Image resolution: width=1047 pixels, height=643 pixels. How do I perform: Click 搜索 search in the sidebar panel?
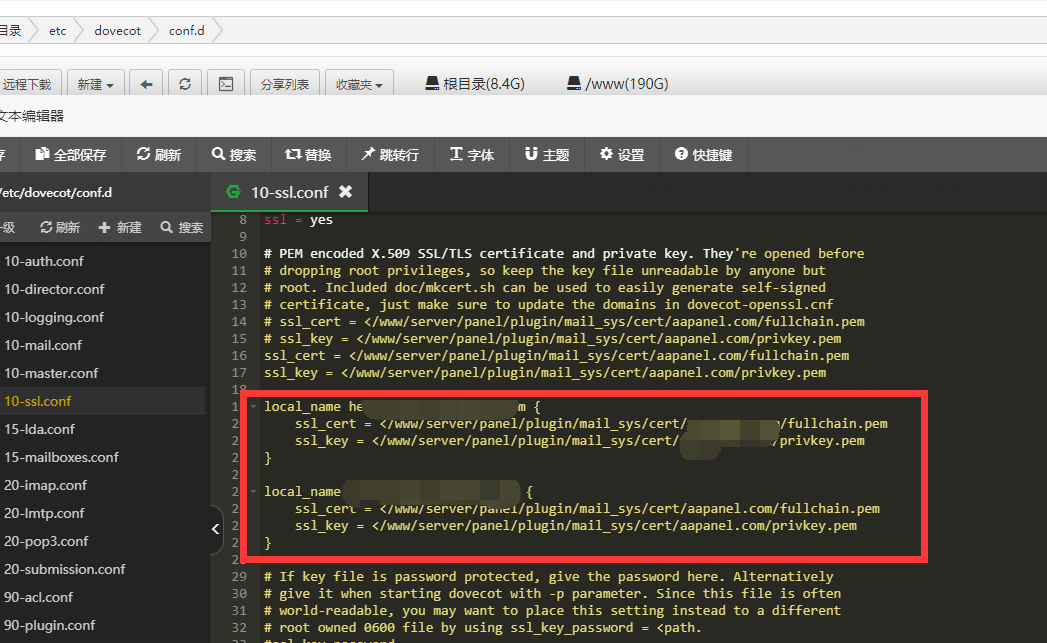click(x=182, y=228)
